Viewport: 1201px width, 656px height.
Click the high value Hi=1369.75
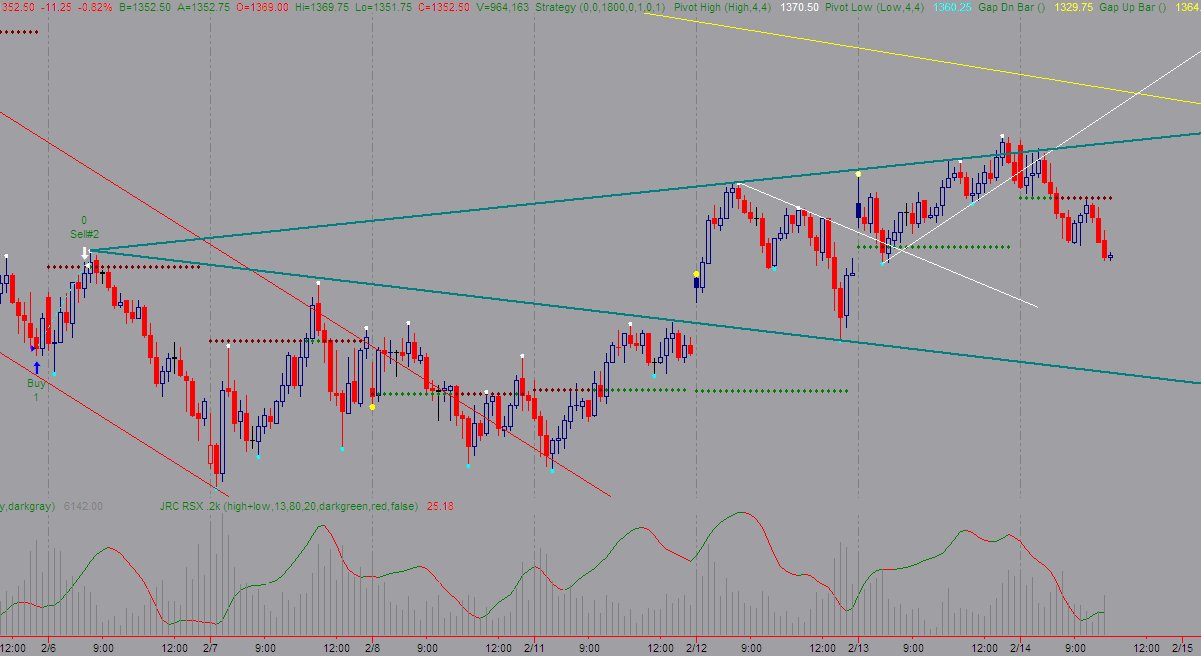[322, 7]
